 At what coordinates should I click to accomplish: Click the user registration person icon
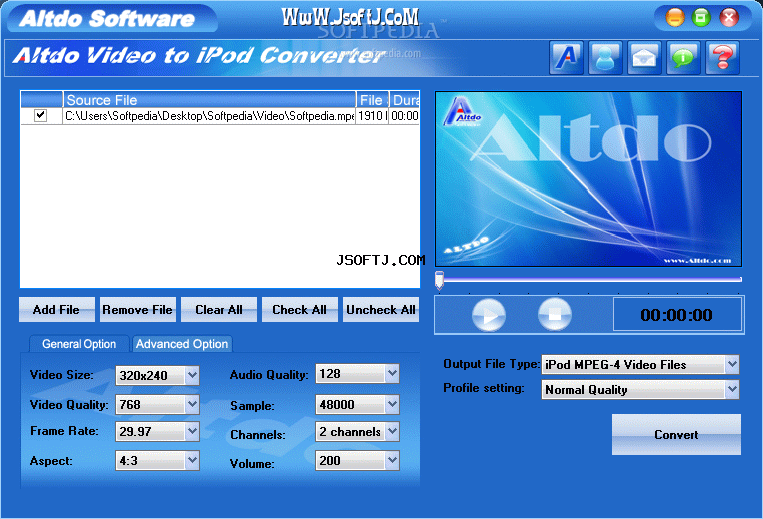(605, 58)
